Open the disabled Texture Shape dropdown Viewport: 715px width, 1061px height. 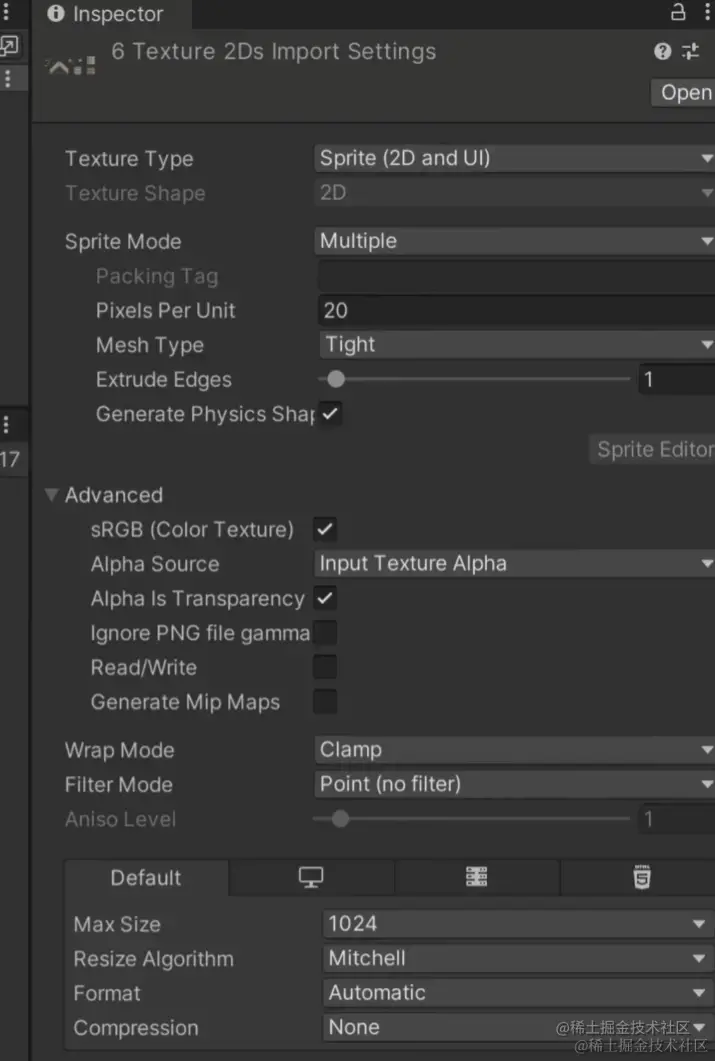[x=515, y=193]
